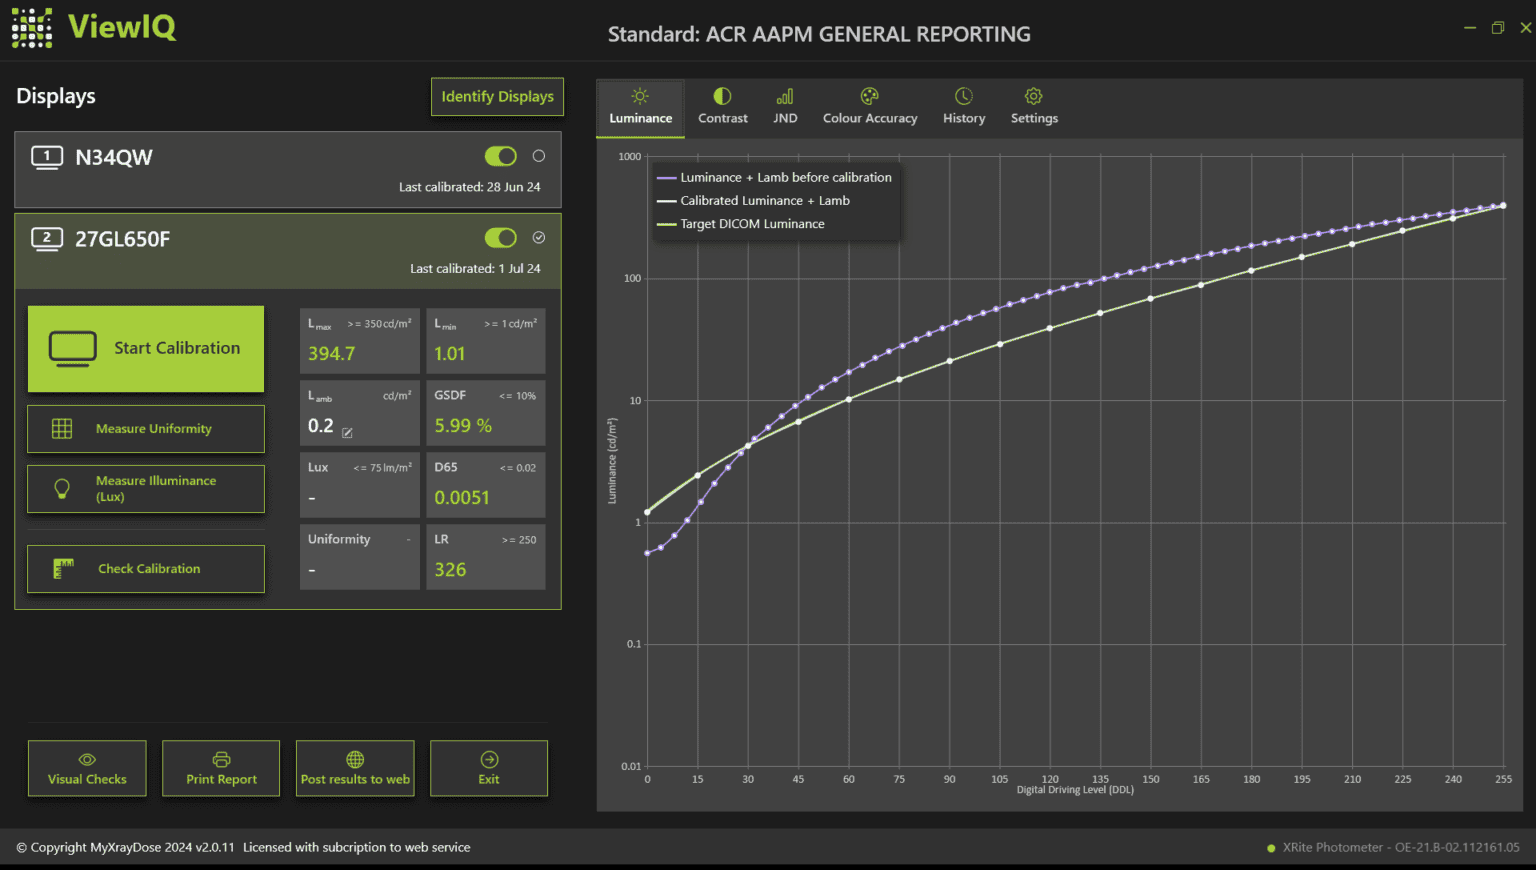Click the Exit arrow icon
The height and width of the screenshot is (870, 1536).
click(x=489, y=760)
